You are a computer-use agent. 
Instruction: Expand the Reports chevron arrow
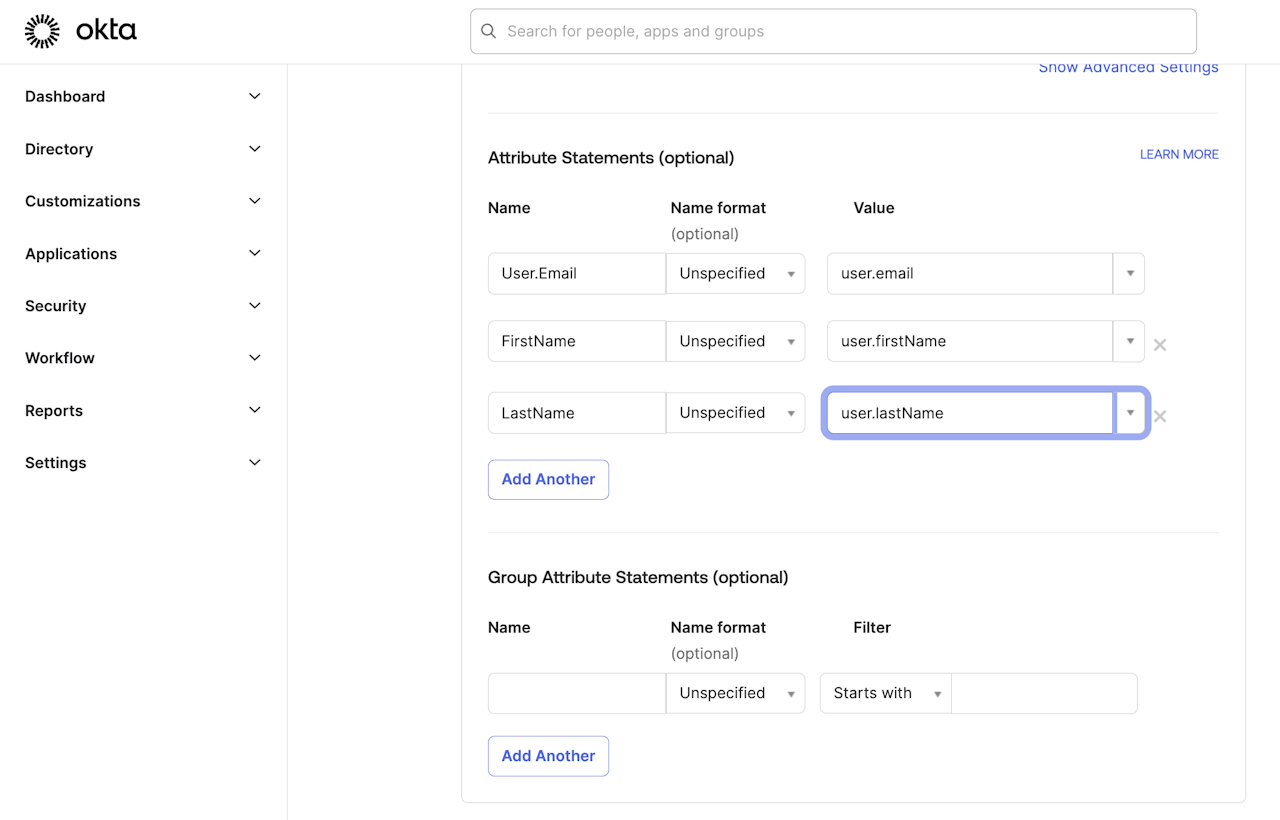click(255, 411)
